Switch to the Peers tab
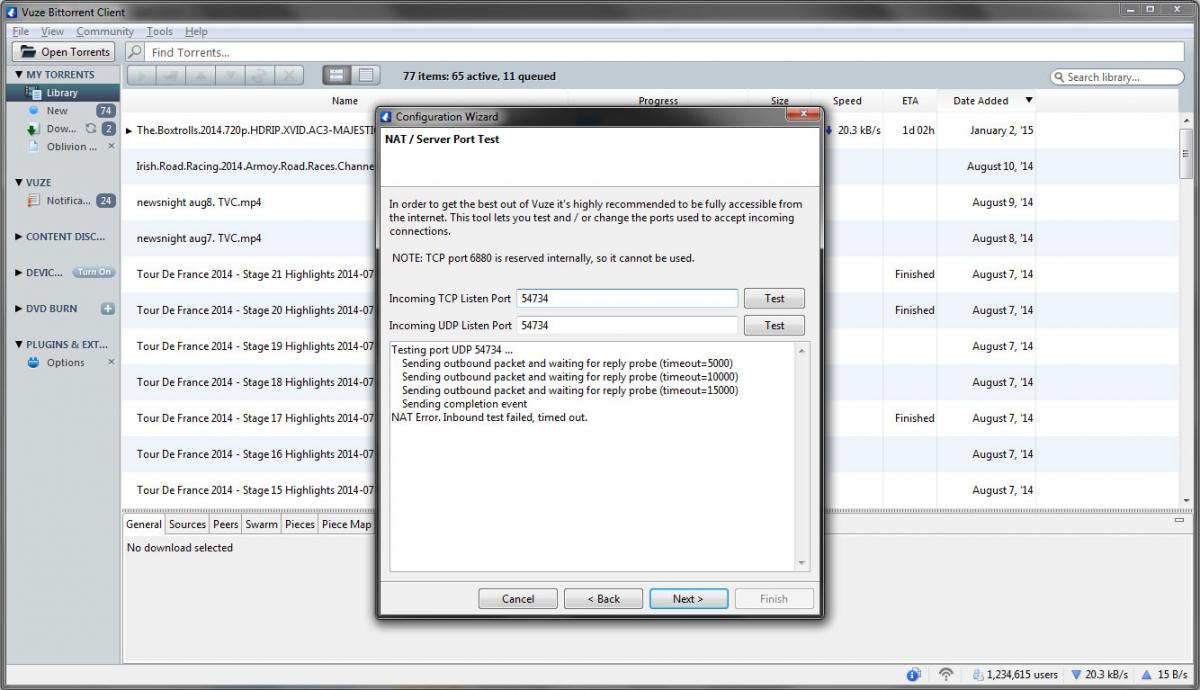The image size is (1200, 690). (226, 524)
